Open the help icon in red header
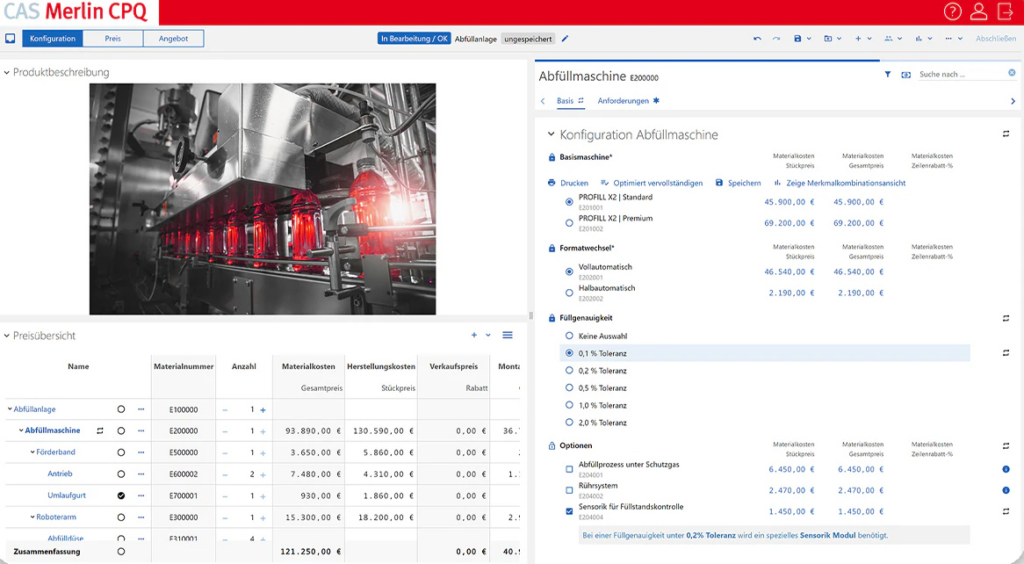 click(x=952, y=12)
